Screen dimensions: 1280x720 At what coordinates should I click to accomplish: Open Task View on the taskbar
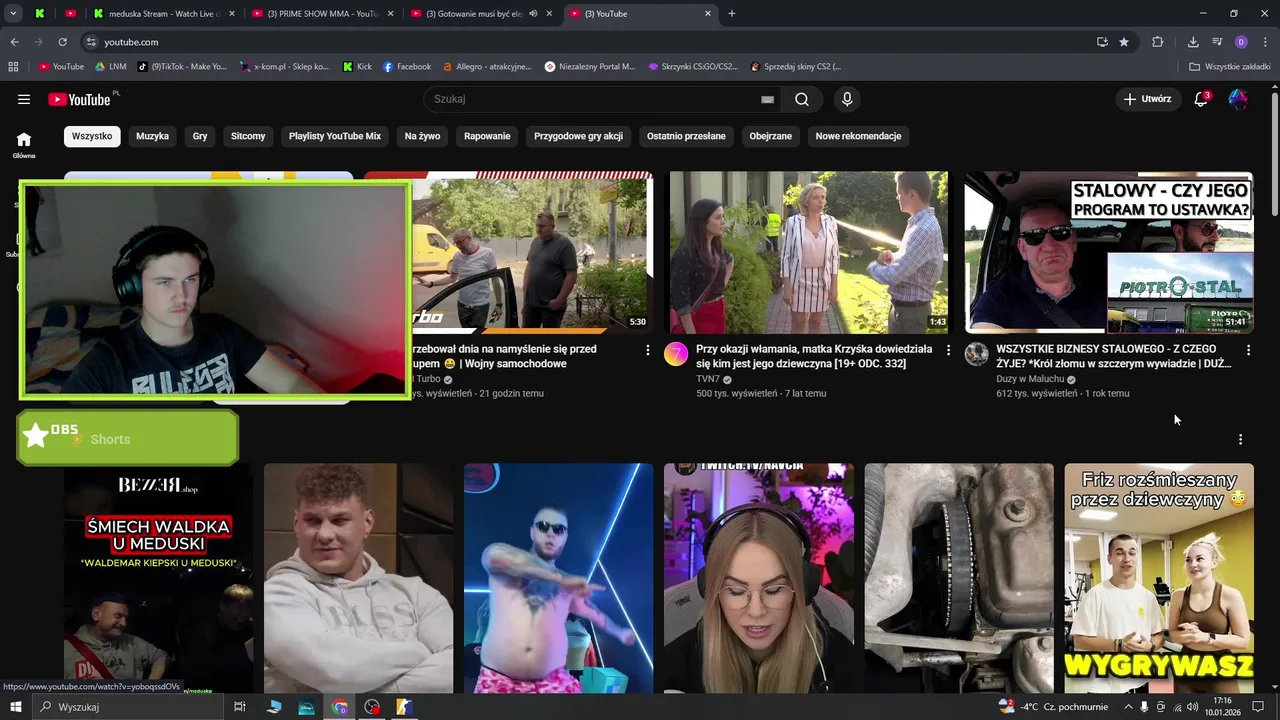pos(240,707)
